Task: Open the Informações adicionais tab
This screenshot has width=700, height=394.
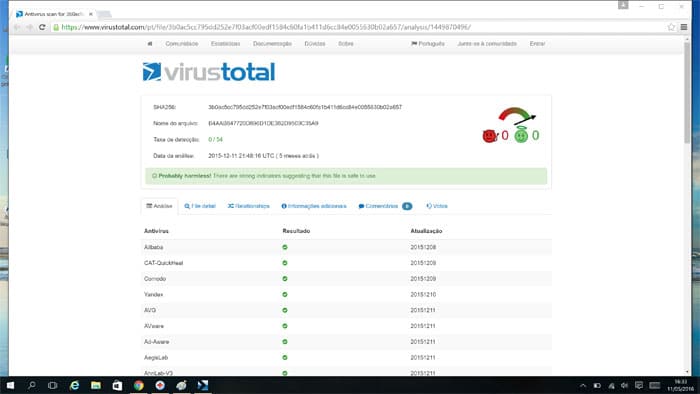Action: click(x=314, y=206)
